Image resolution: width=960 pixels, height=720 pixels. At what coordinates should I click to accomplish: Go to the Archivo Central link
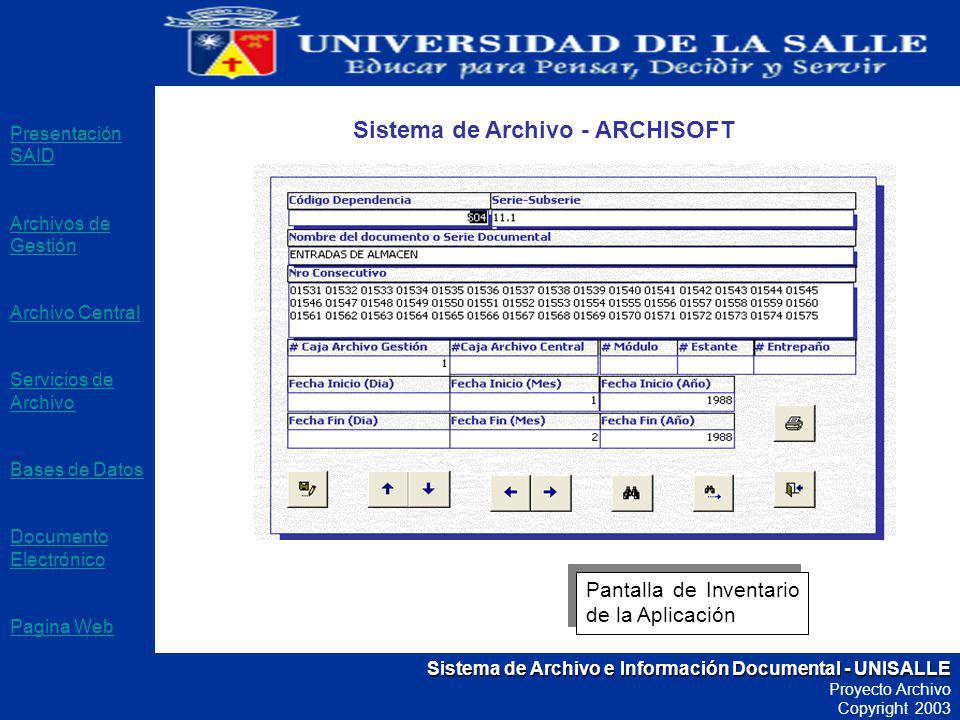(75, 313)
